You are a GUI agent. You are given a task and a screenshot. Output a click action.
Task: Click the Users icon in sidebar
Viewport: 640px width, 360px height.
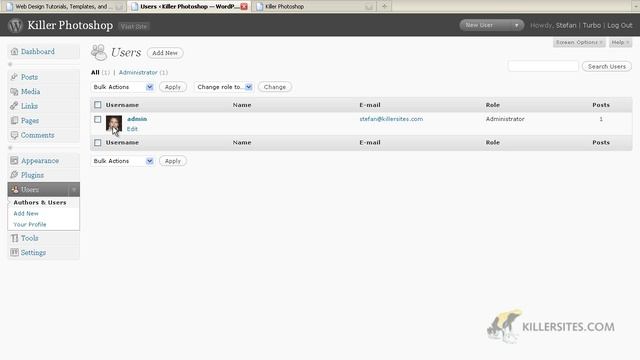[15, 189]
